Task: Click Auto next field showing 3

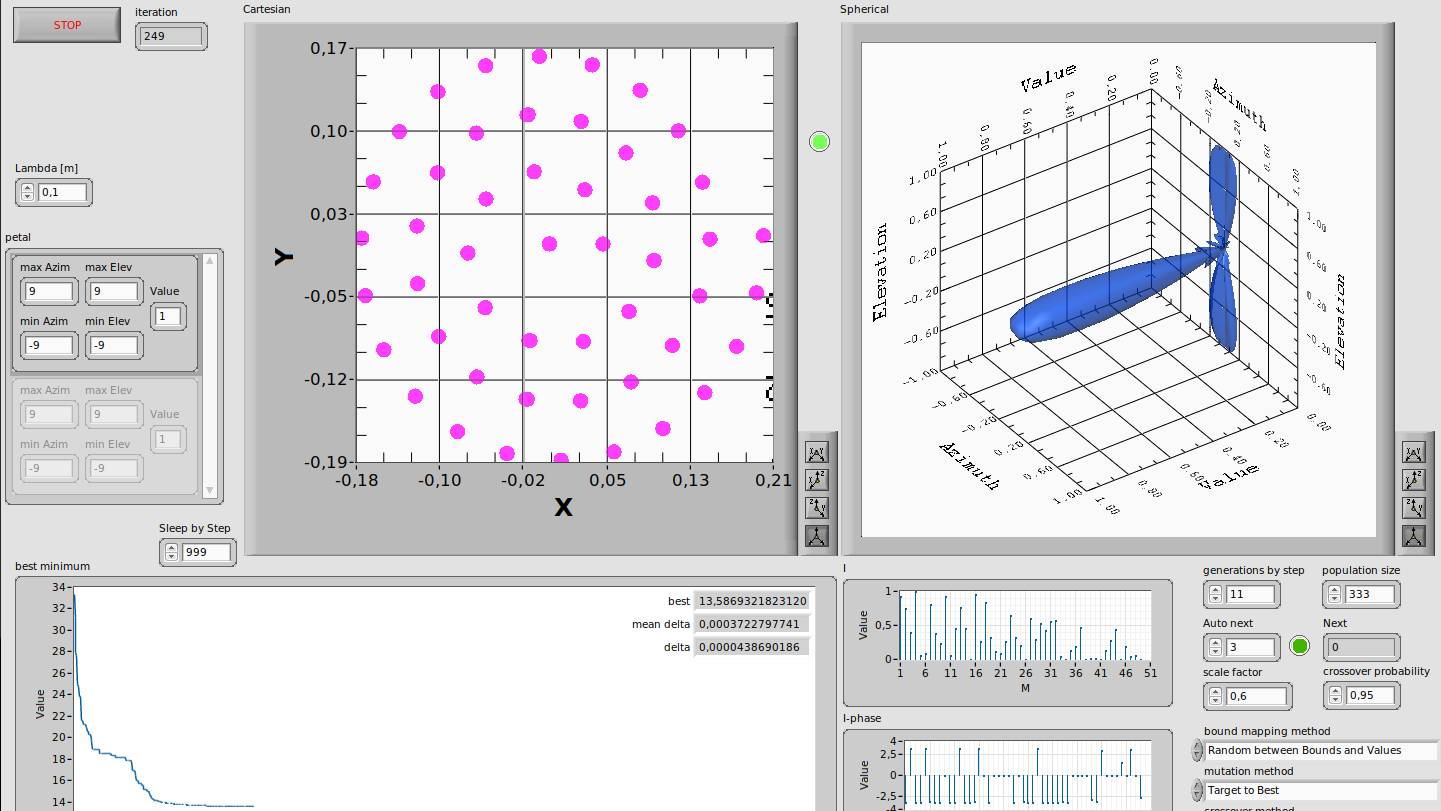Action: pyautogui.click(x=1251, y=647)
